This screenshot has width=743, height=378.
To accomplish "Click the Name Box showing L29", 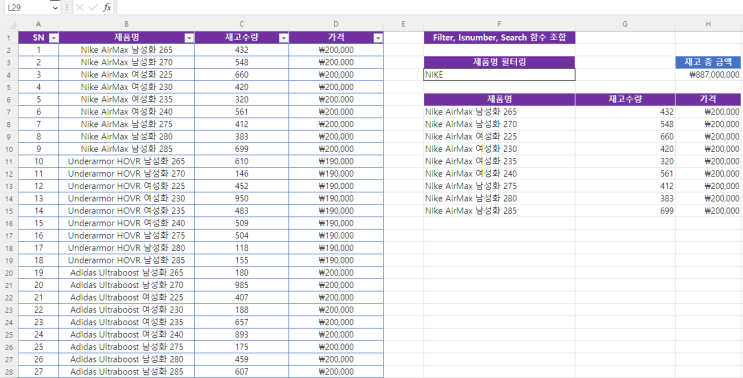I will [x=27, y=8].
